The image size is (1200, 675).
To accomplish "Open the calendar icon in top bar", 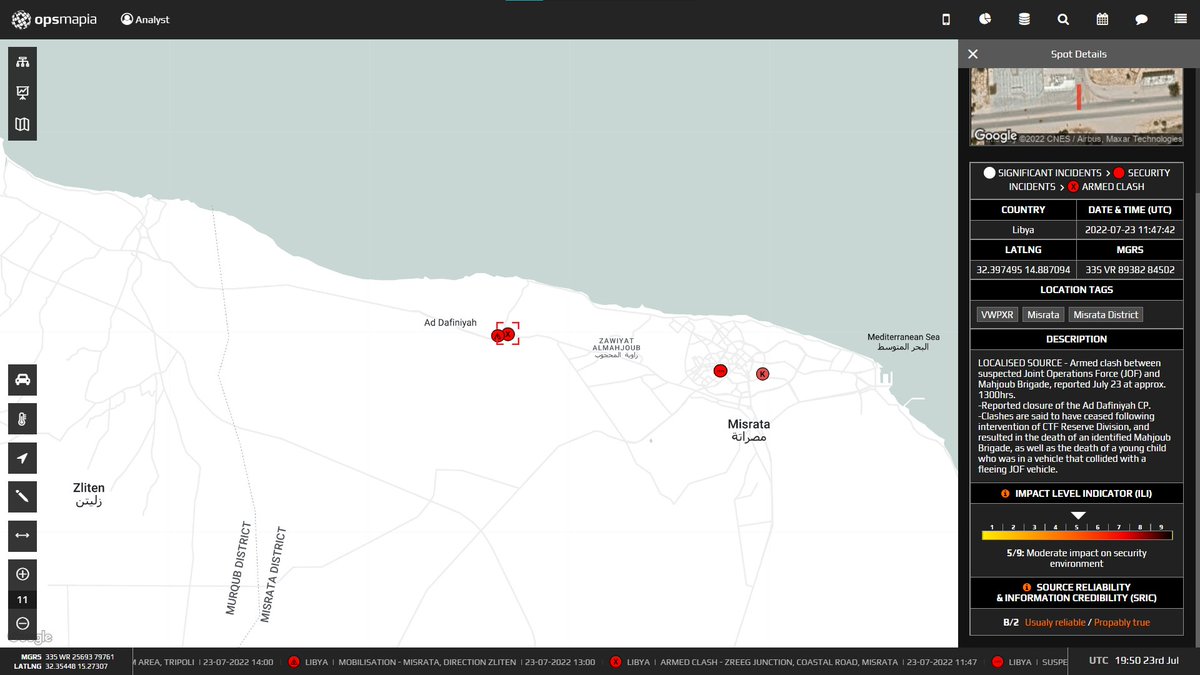I will click(1102, 19).
